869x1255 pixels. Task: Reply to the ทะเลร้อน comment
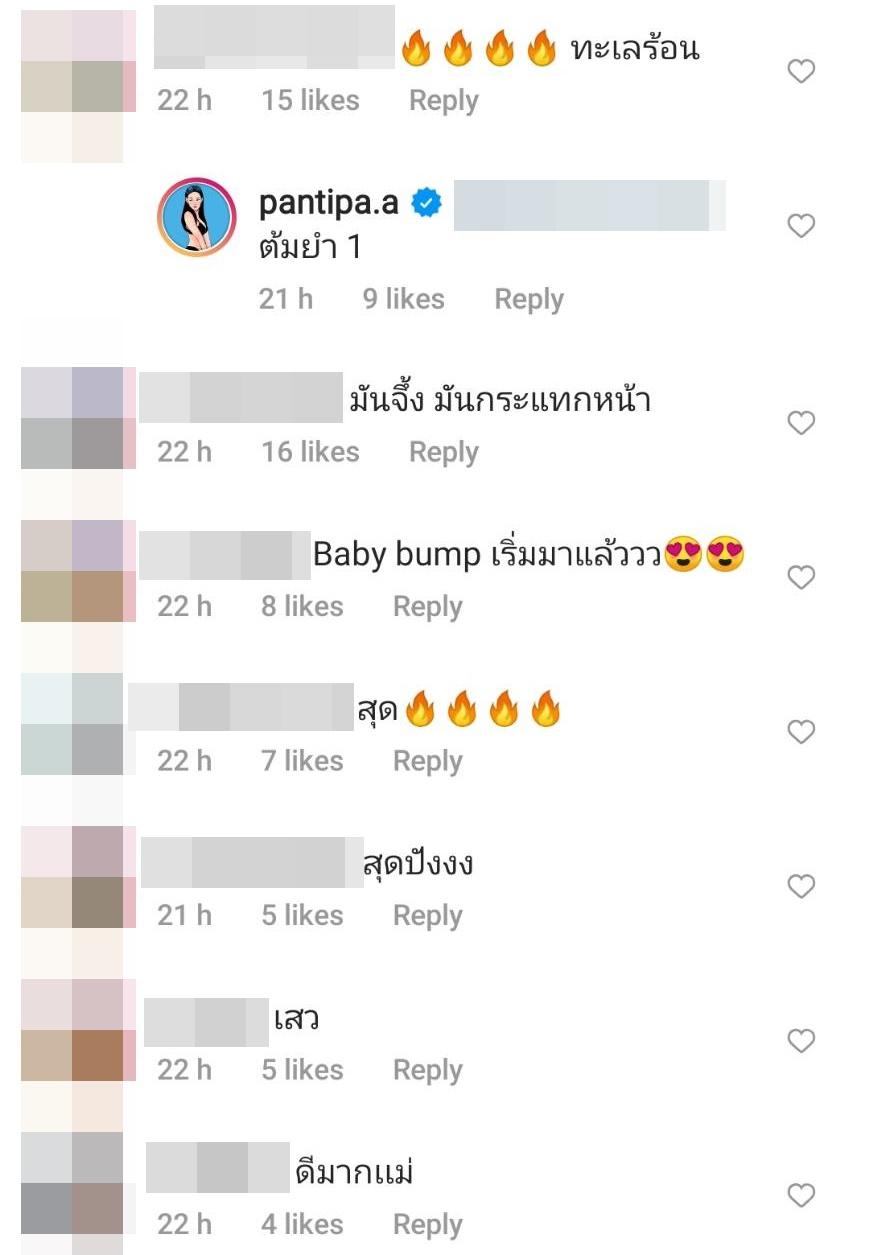[x=443, y=100]
